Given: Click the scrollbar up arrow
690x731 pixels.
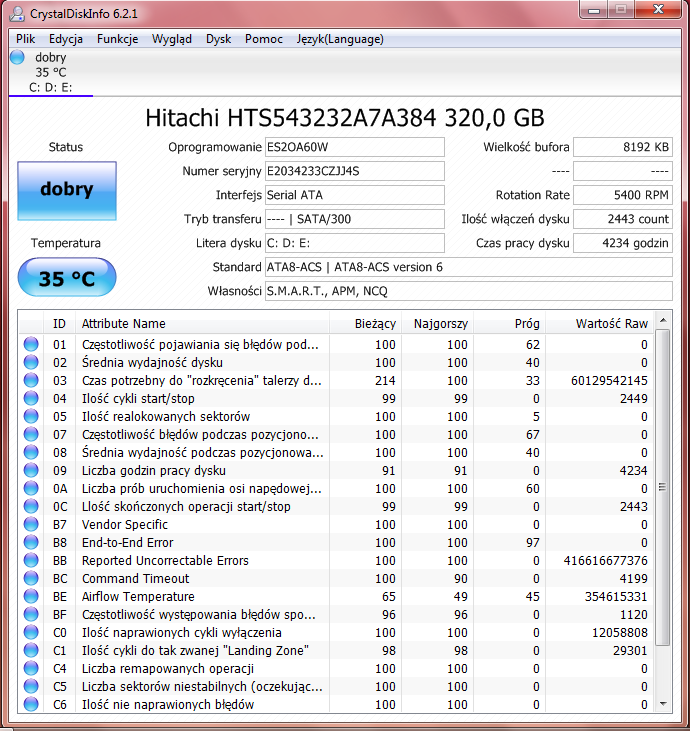Looking at the screenshot, I should click(663, 320).
